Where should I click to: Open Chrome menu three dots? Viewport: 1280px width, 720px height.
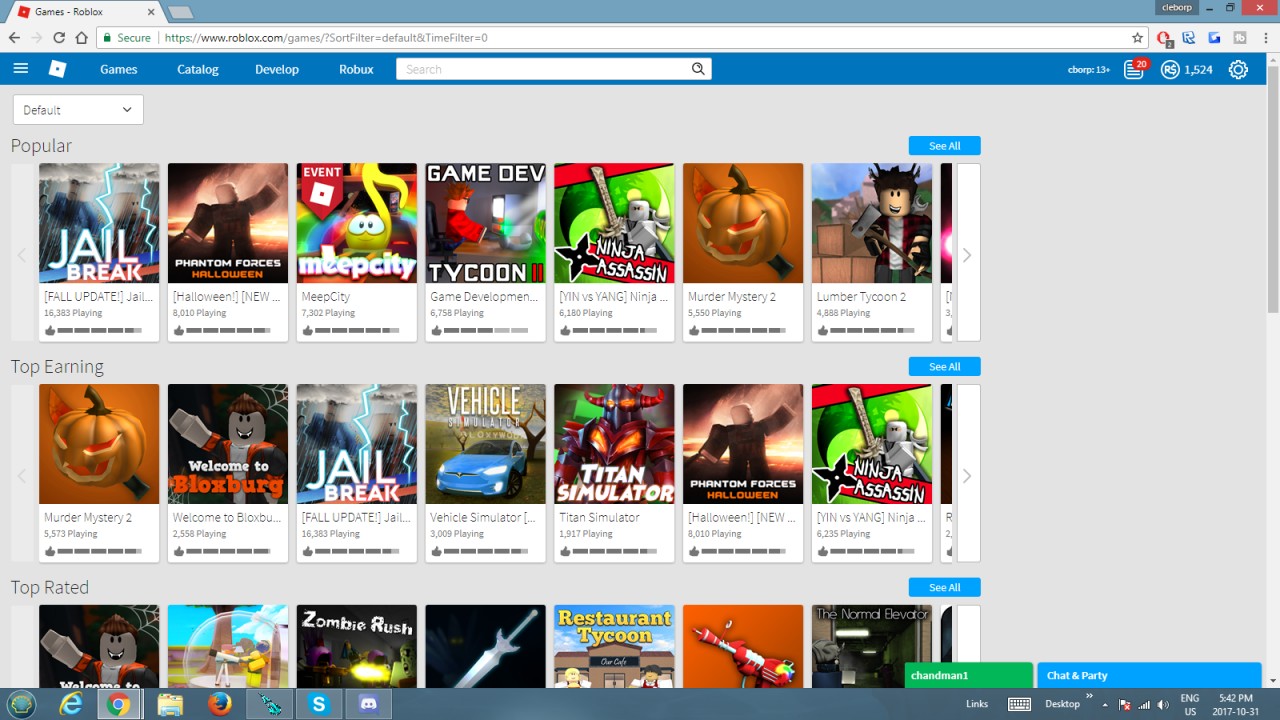click(x=1264, y=37)
